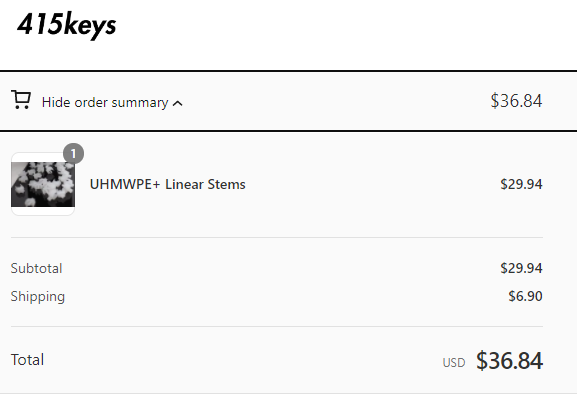The width and height of the screenshot is (577, 399).
Task: Click the Shipping label
Action: pyautogui.click(x=38, y=297)
